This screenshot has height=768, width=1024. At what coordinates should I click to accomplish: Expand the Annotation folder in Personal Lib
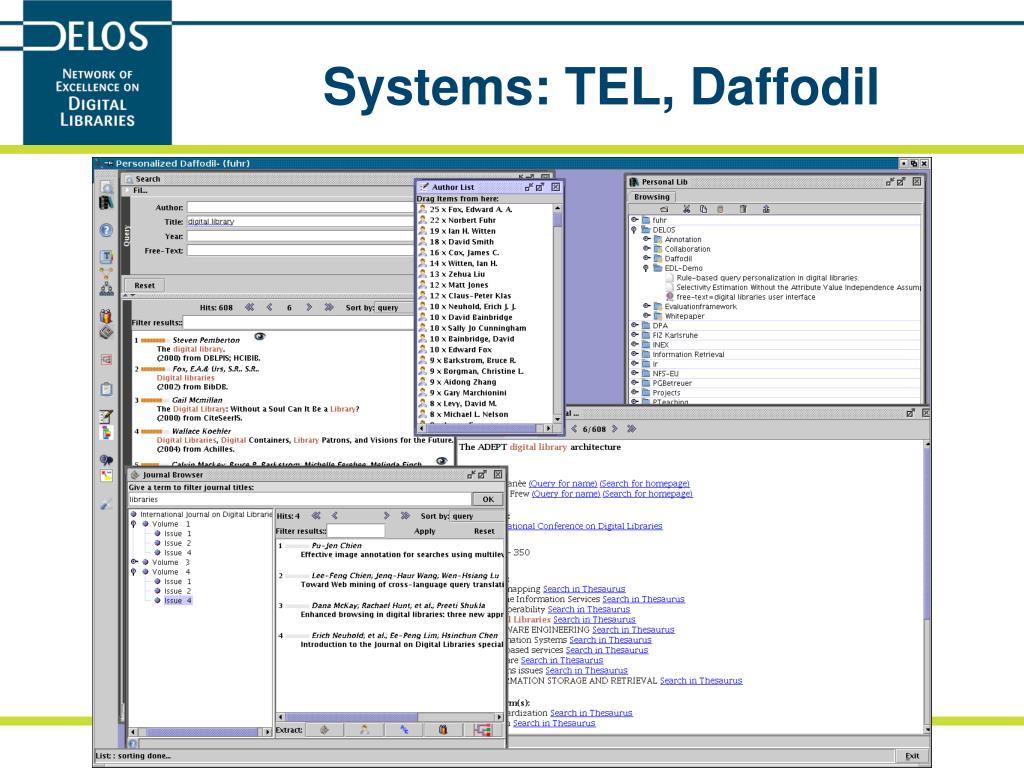coord(647,240)
